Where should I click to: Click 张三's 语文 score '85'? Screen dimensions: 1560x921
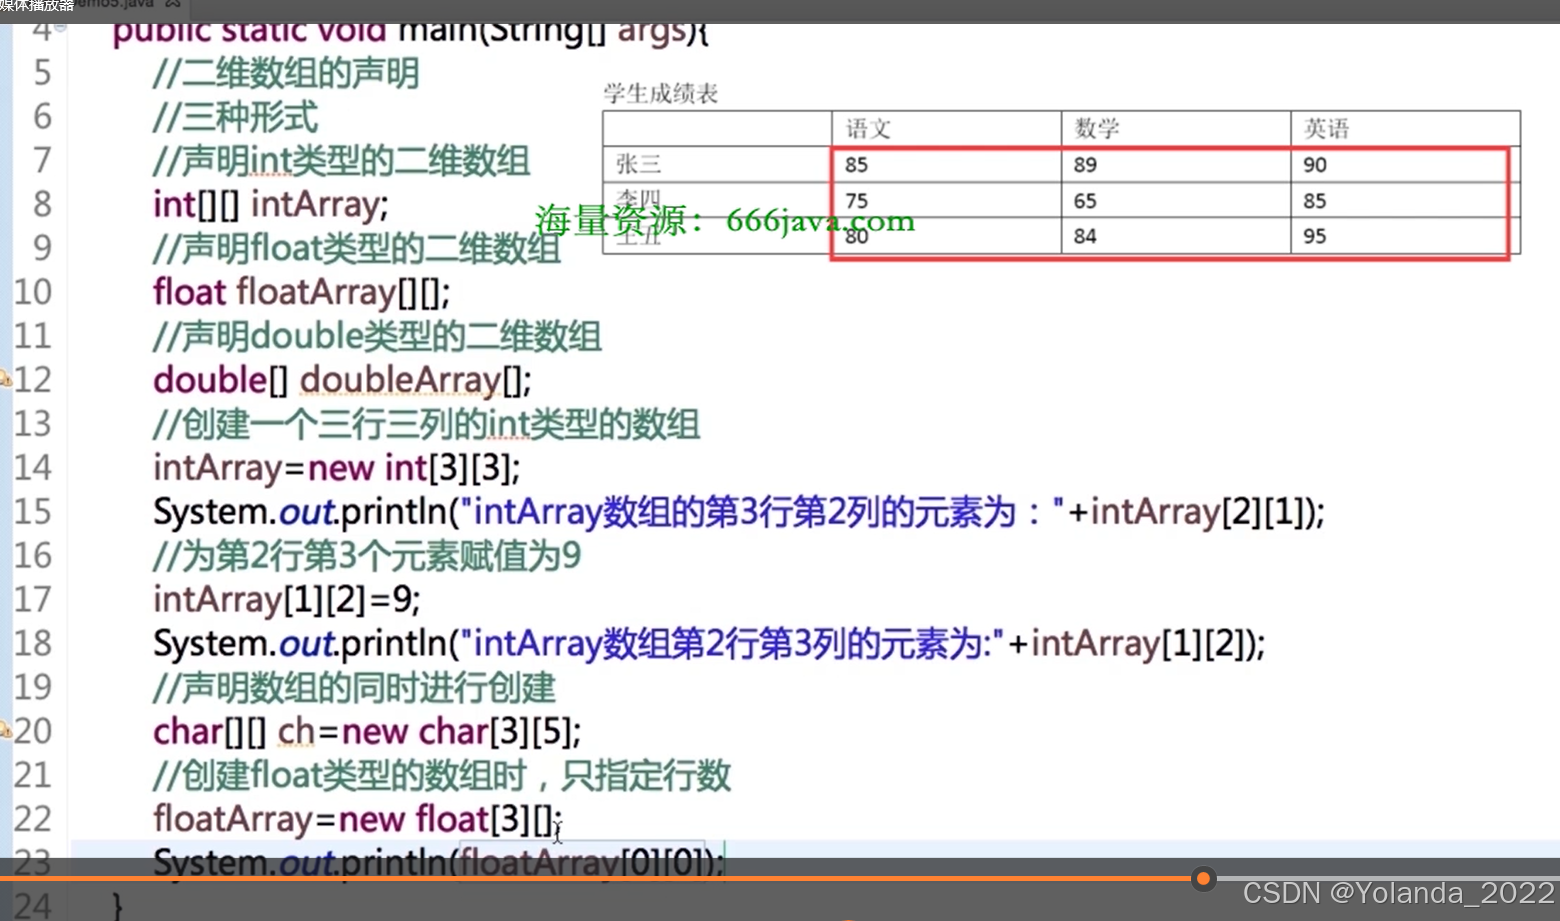click(x=856, y=165)
